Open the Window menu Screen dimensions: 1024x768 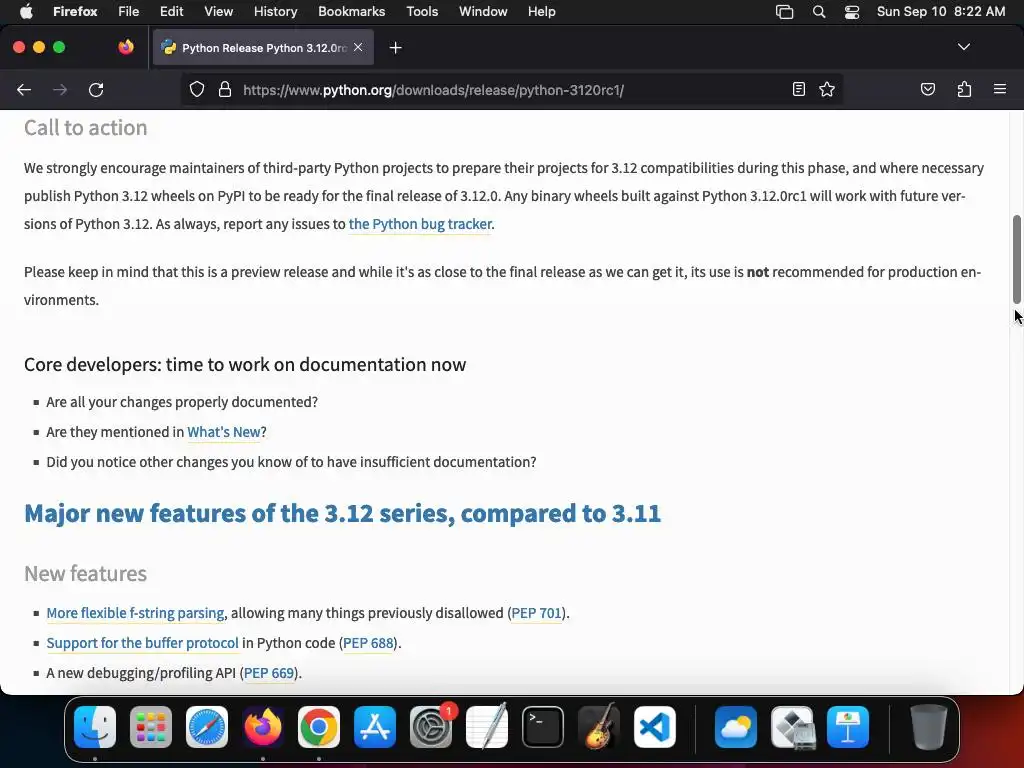click(483, 12)
